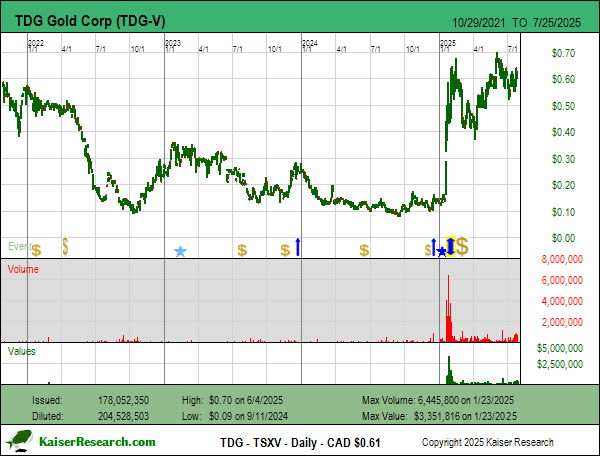
Task: Click the red Volume panel label
Action: [x=23, y=269]
